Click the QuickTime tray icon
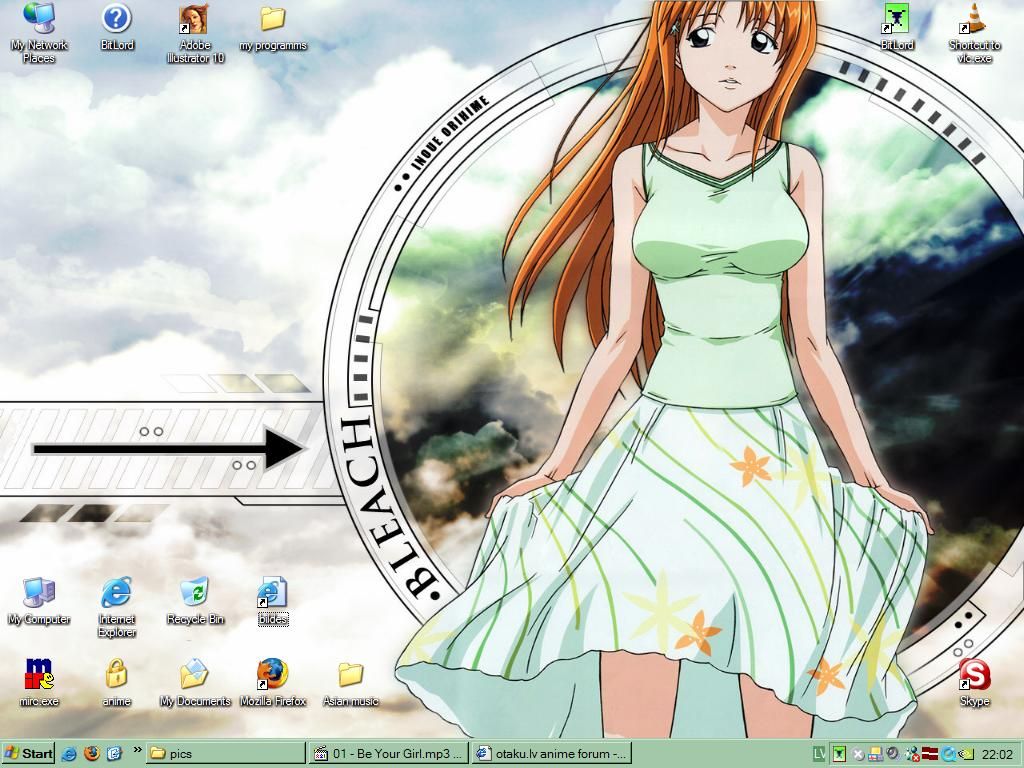Image resolution: width=1024 pixels, height=768 pixels. pos(948,754)
